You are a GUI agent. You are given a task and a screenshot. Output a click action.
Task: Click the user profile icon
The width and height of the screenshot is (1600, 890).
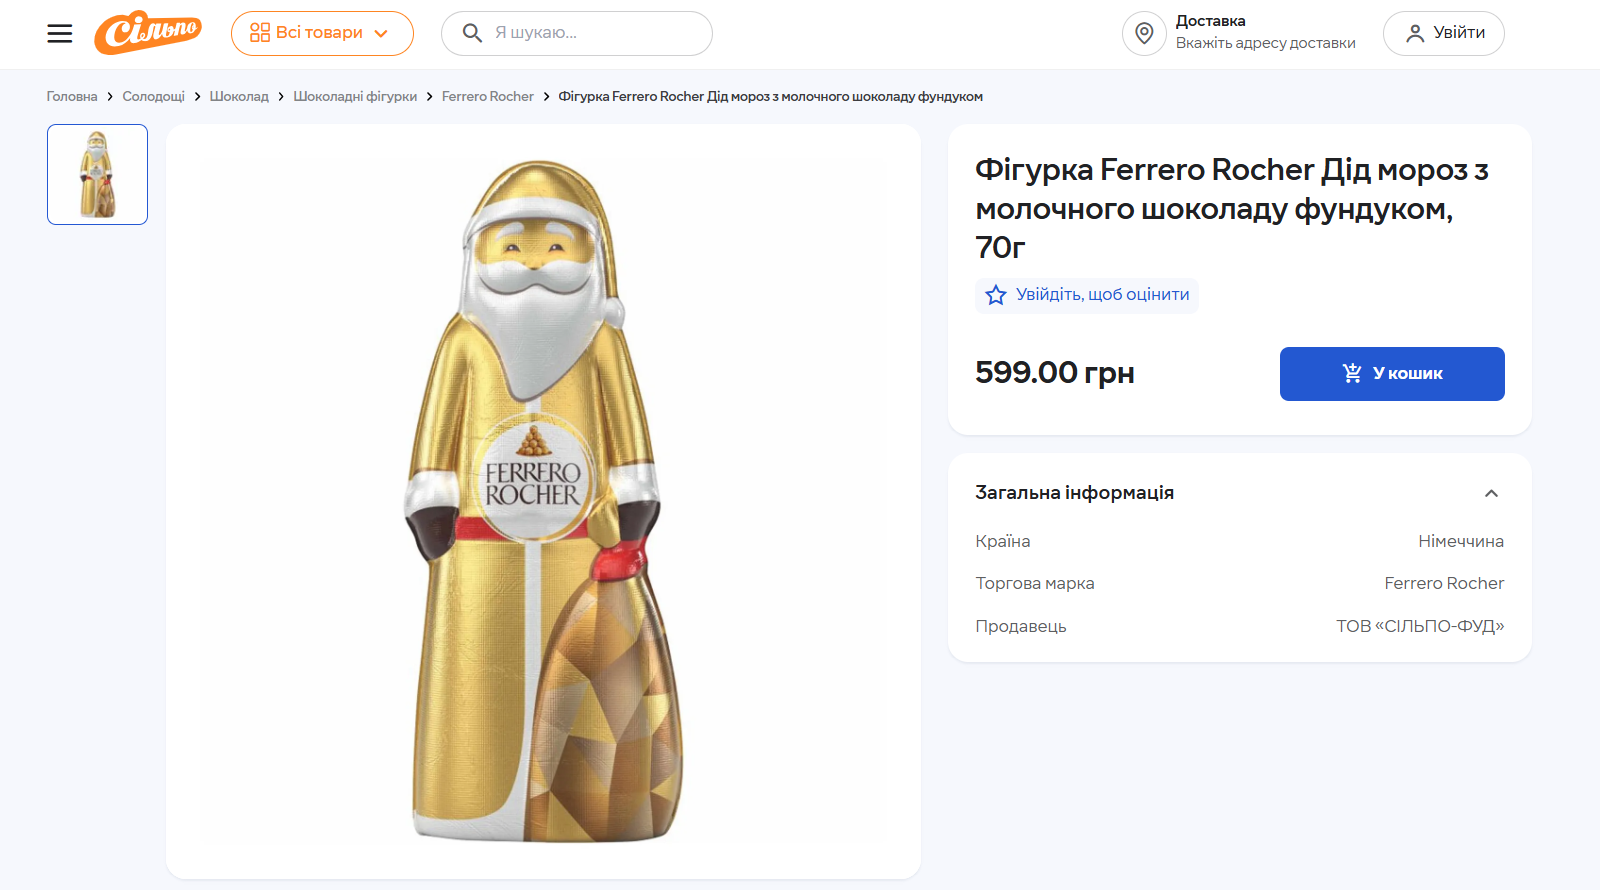tap(1415, 33)
